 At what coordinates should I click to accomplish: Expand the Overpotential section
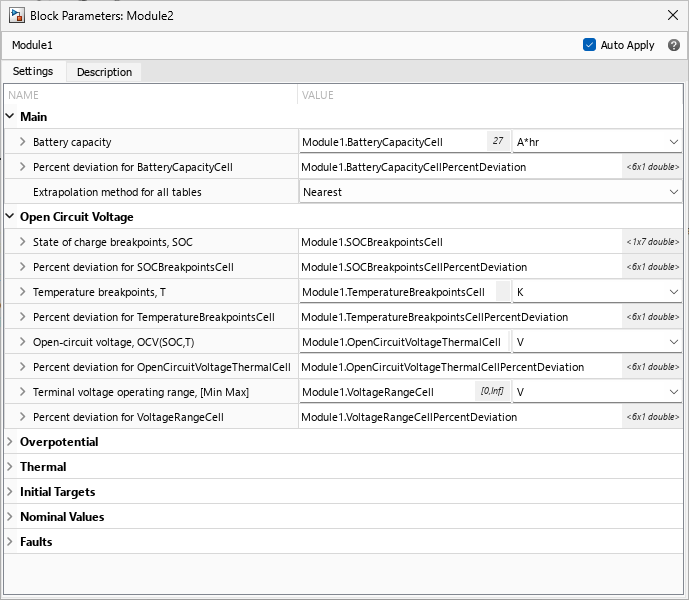(x=10, y=442)
